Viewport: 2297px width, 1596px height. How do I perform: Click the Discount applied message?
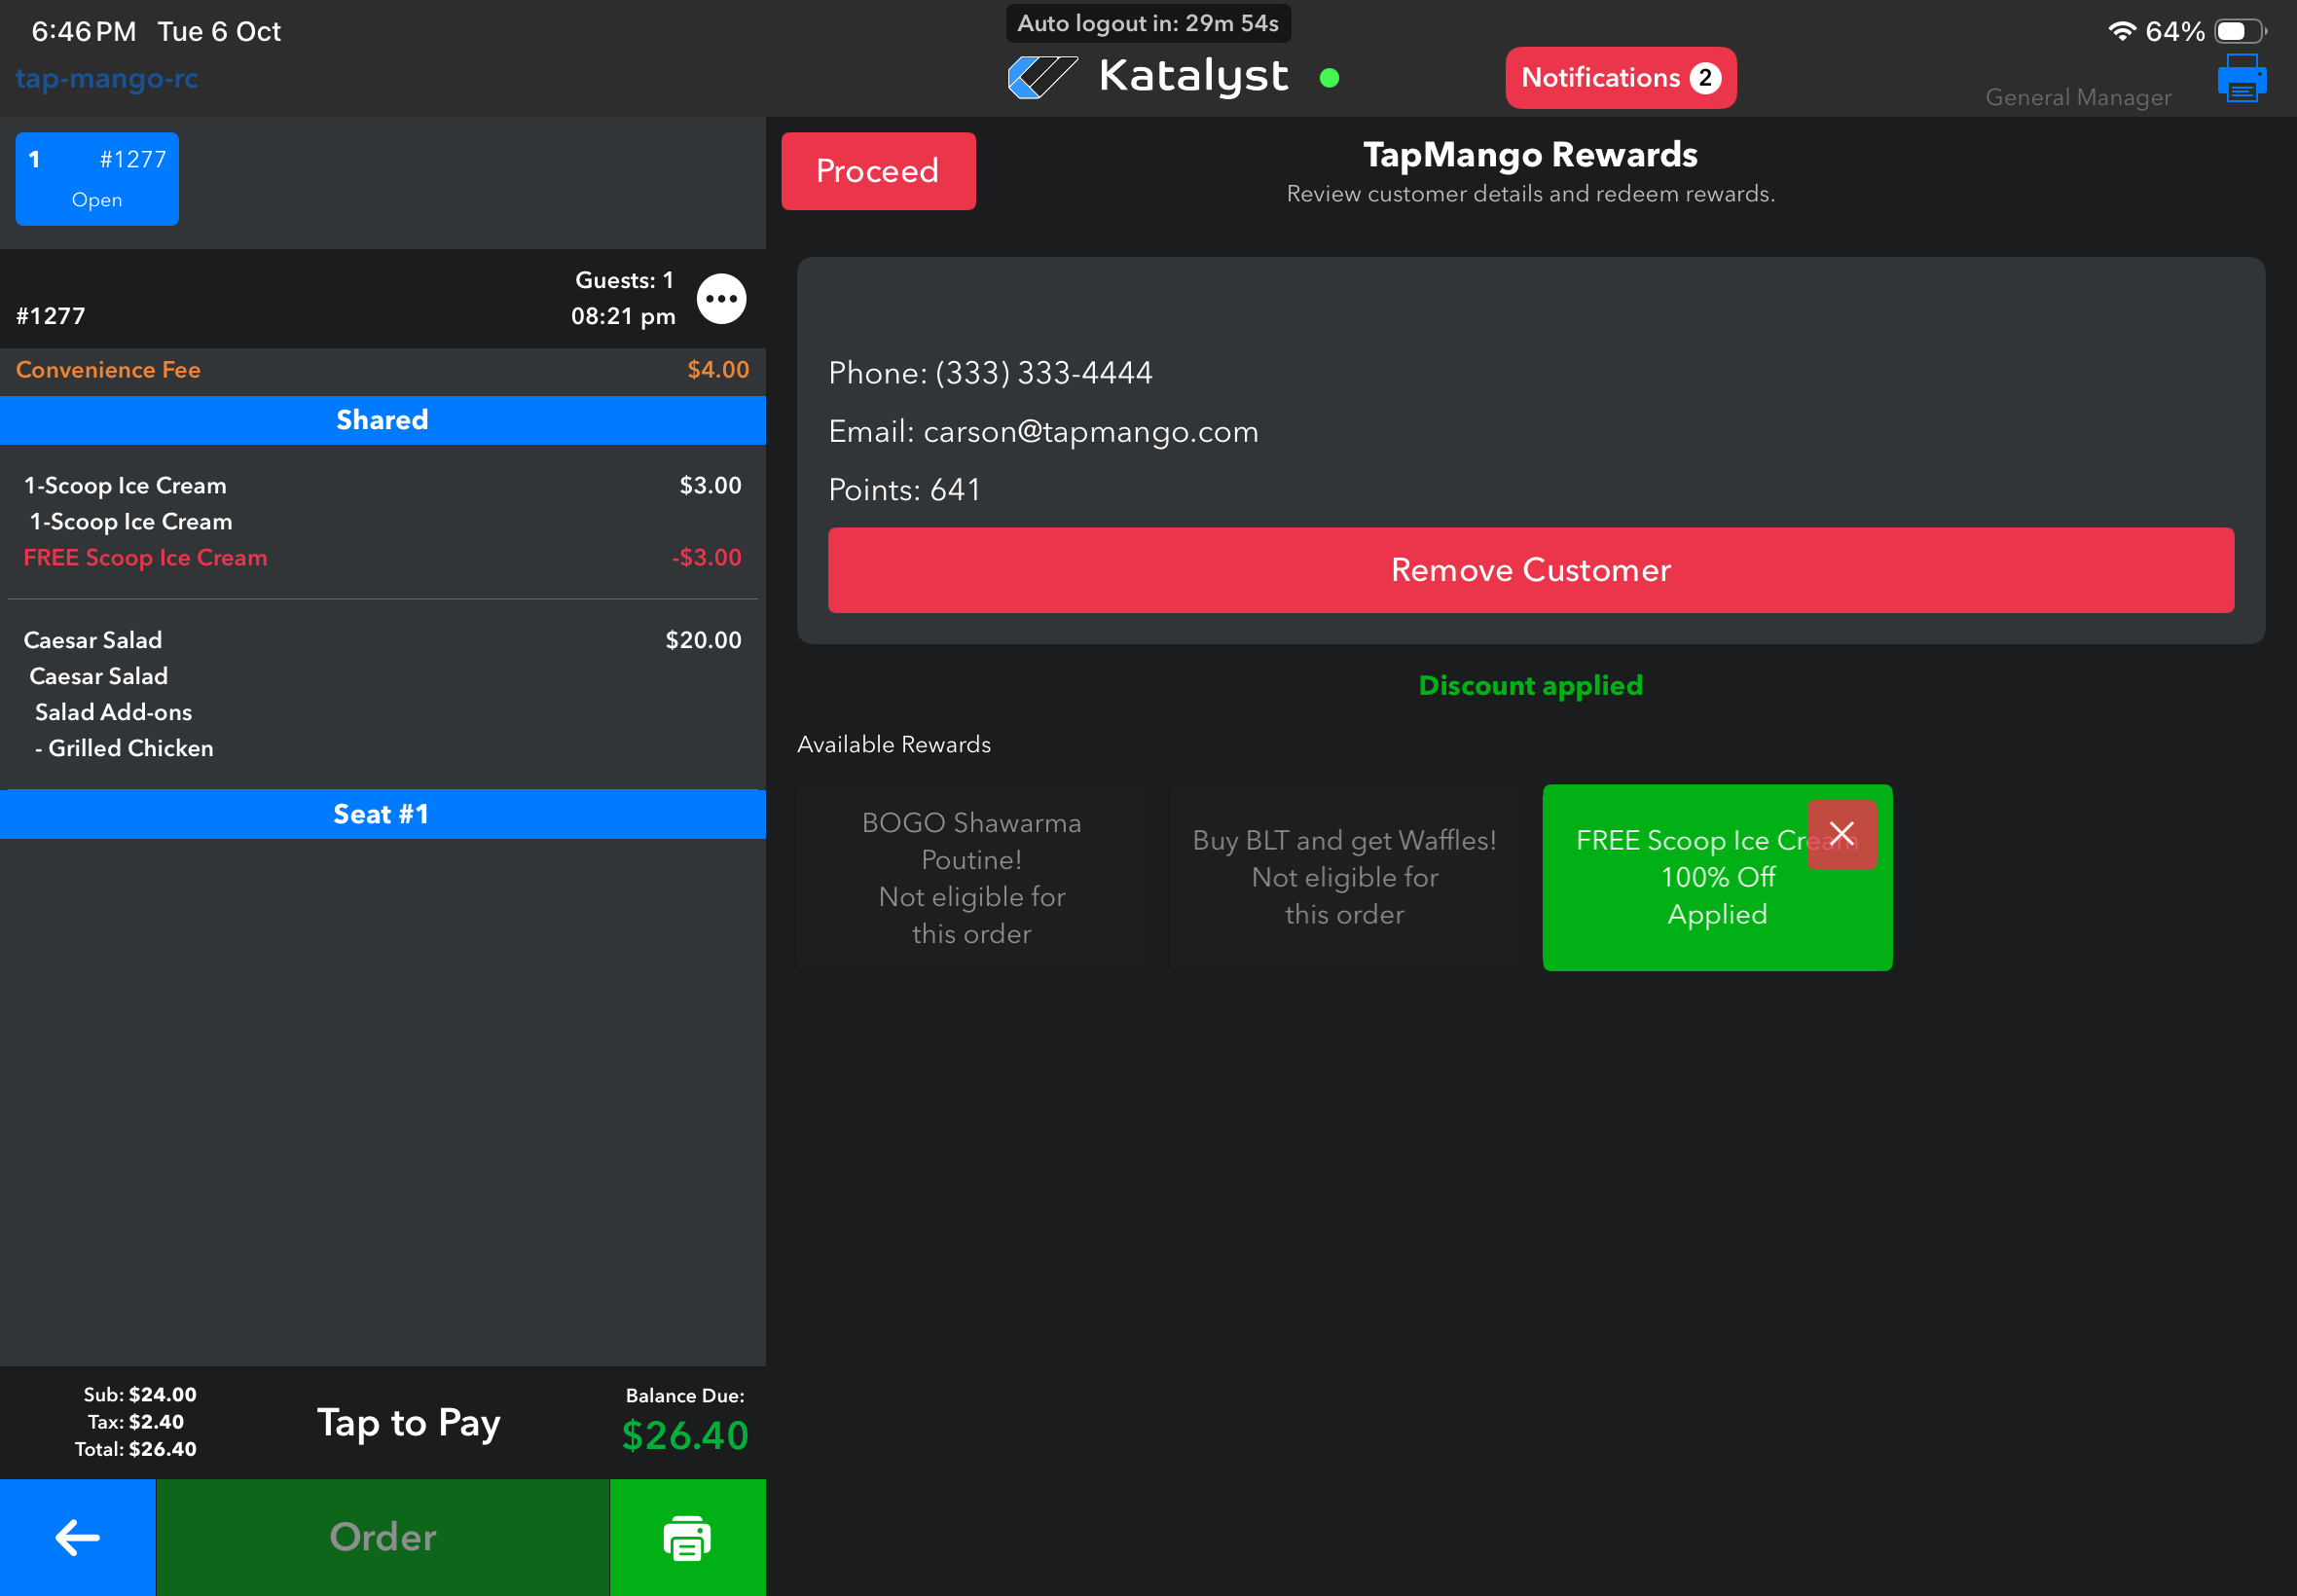(x=1530, y=686)
